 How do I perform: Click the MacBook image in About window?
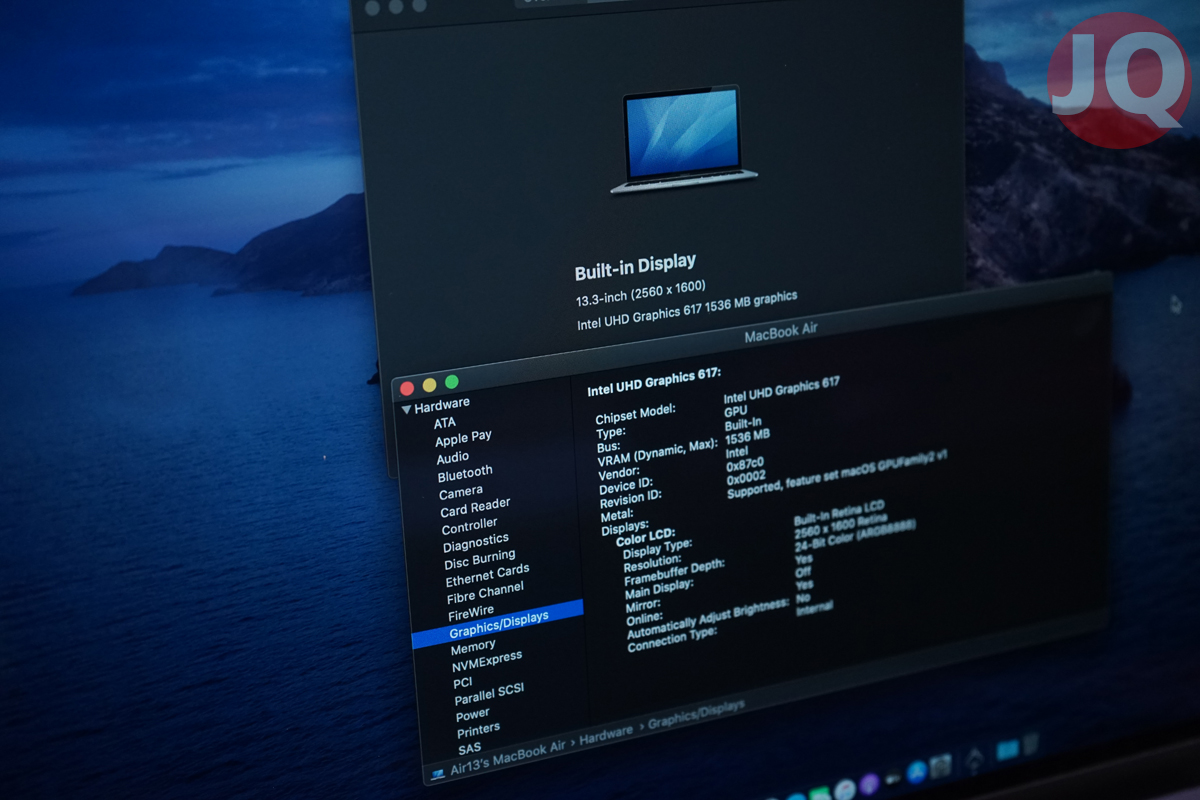pyautogui.click(x=683, y=139)
